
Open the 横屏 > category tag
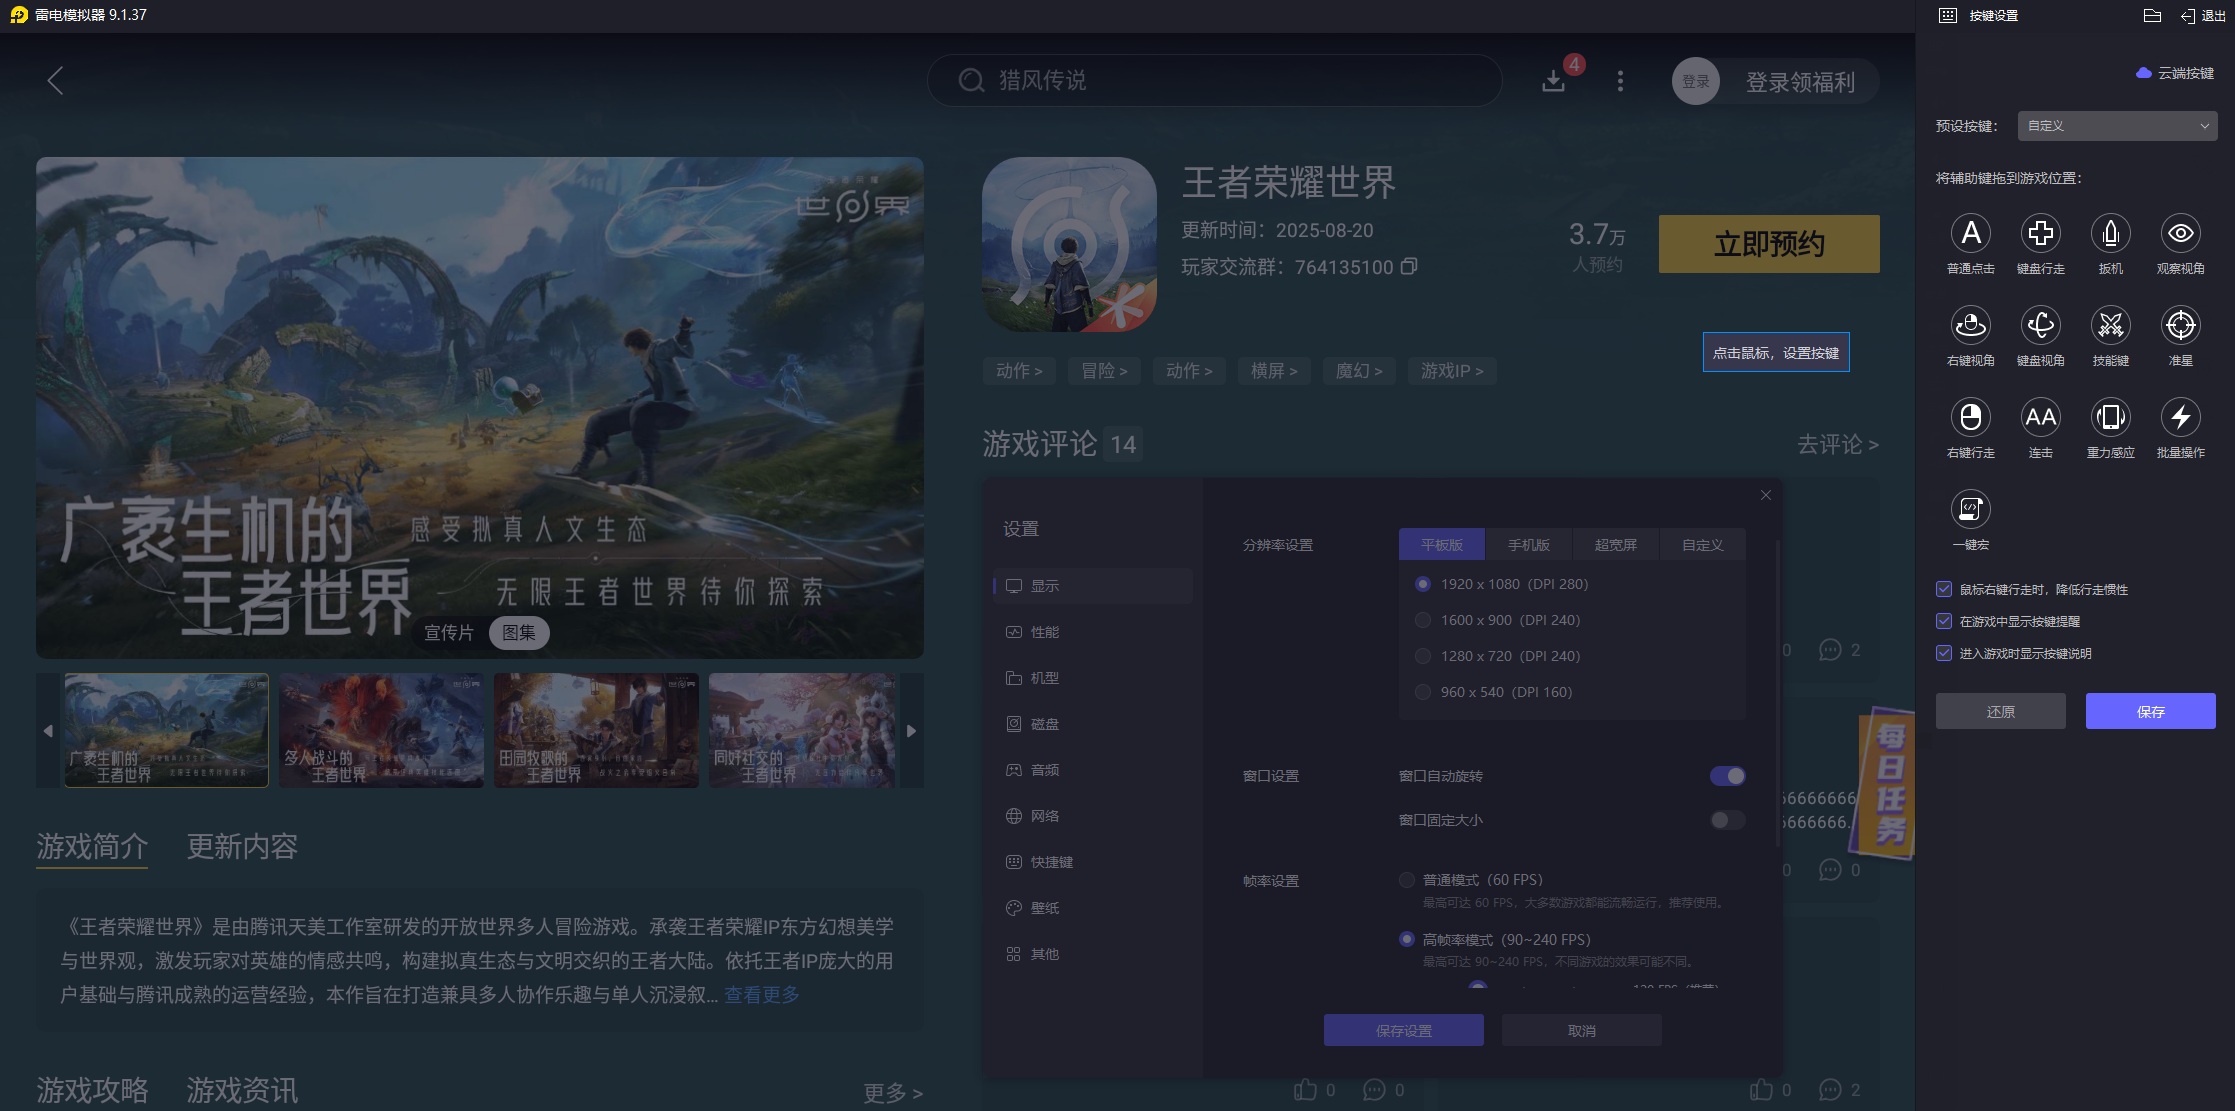tap(1274, 371)
